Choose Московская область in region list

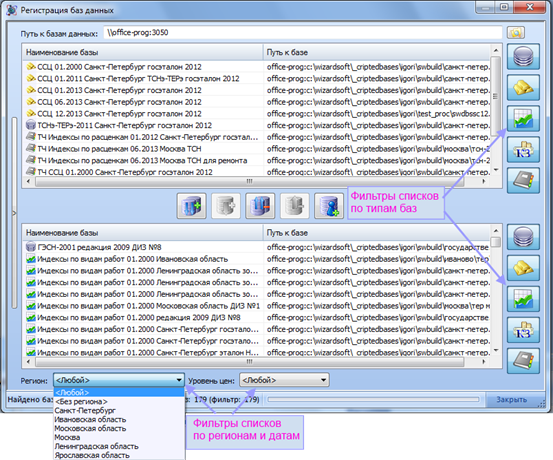(x=119, y=428)
